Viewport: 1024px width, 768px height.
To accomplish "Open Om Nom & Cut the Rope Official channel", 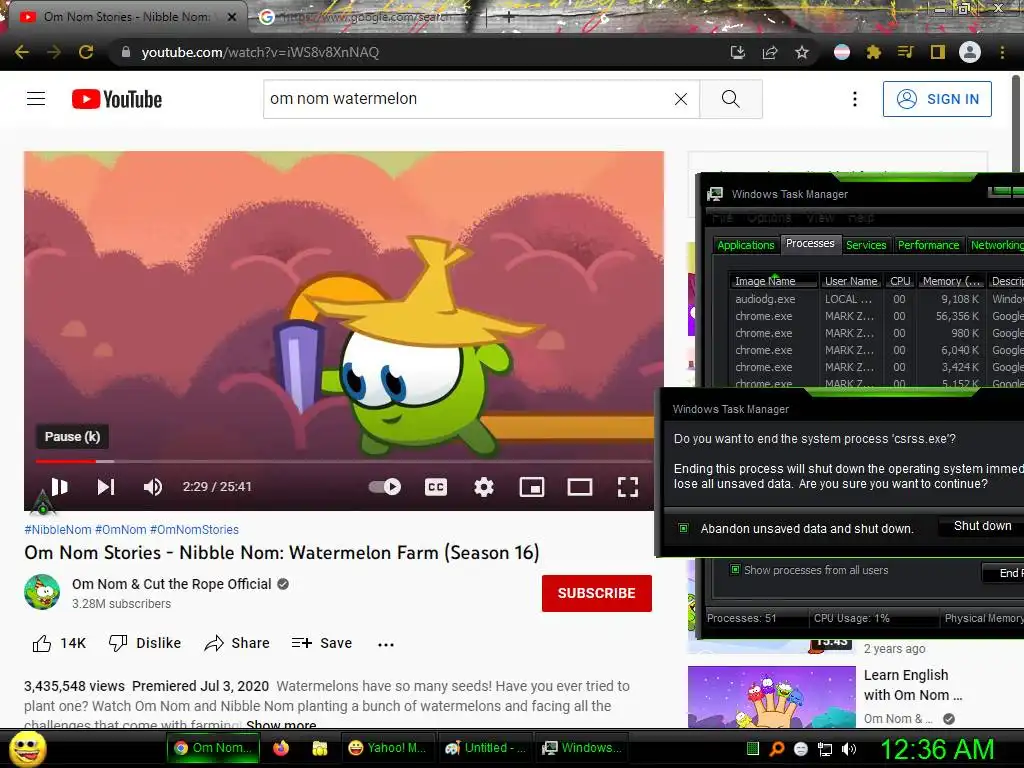I will (171, 584).
